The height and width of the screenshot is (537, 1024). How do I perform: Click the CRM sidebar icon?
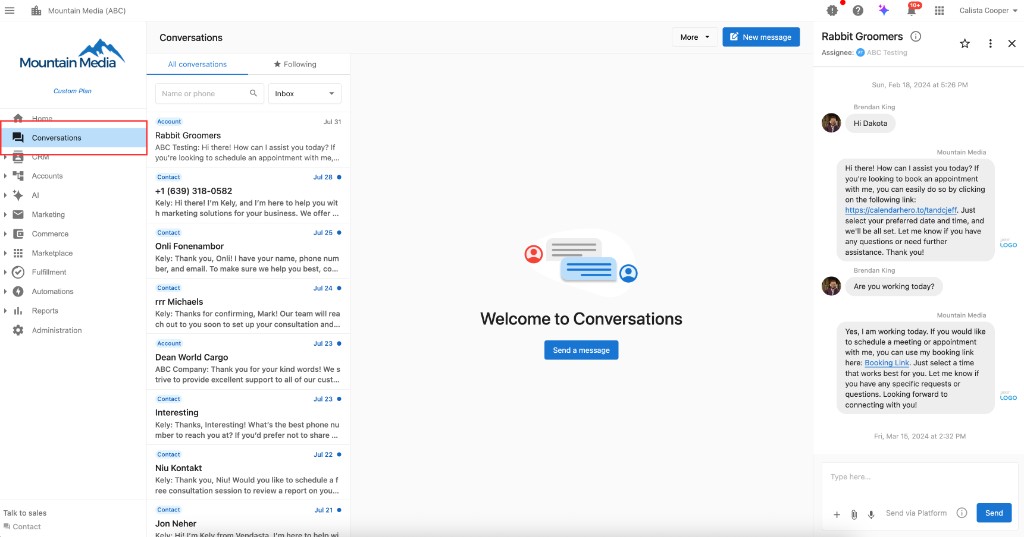pyautogui.click(x=18, y=157)
